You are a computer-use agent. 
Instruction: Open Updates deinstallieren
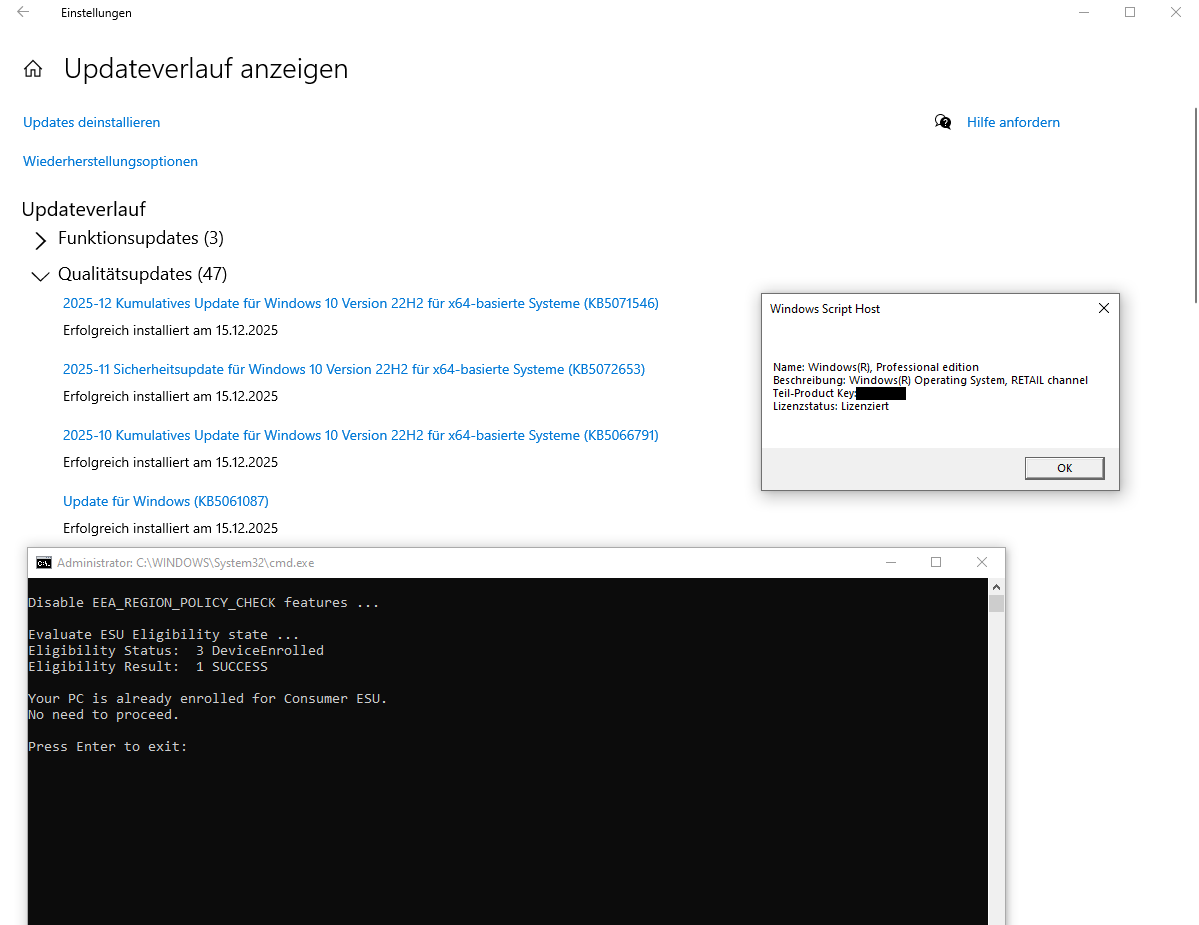91,121
